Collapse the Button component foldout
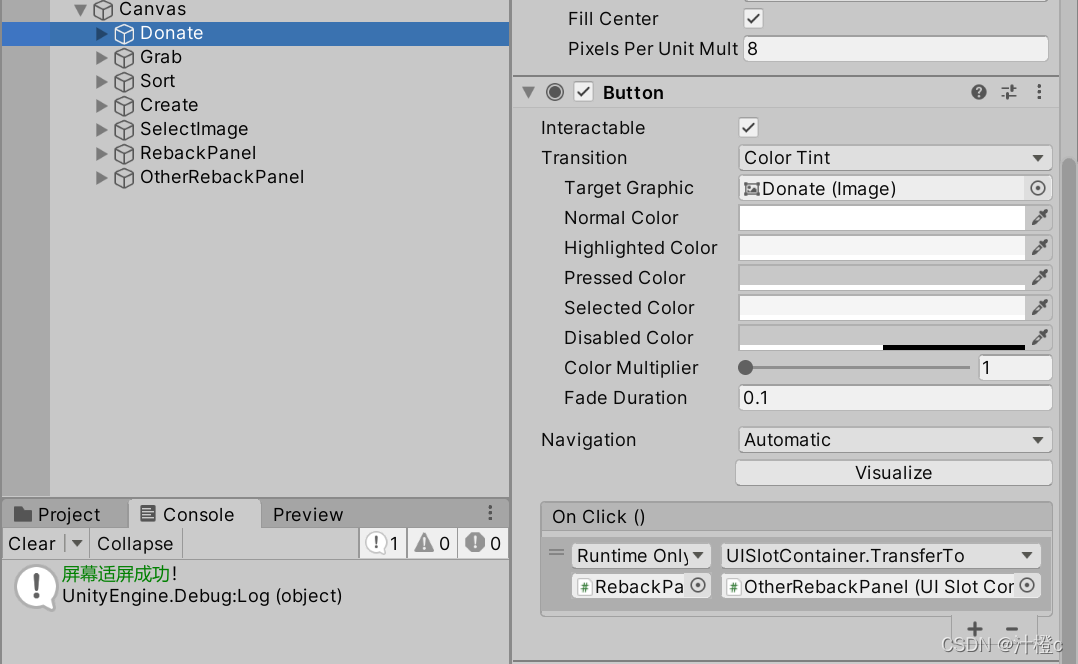 tap(528, 92)
